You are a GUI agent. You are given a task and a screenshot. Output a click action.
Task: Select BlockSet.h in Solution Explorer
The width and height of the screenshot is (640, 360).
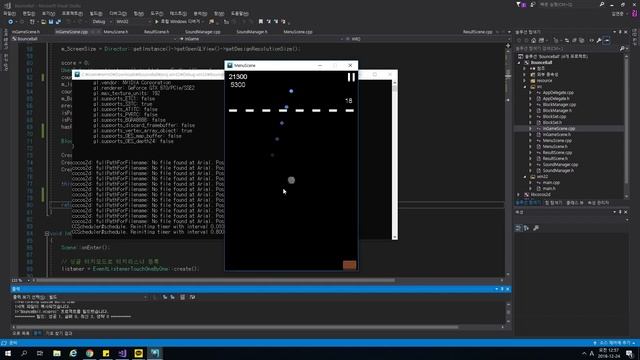click(552, 122)
